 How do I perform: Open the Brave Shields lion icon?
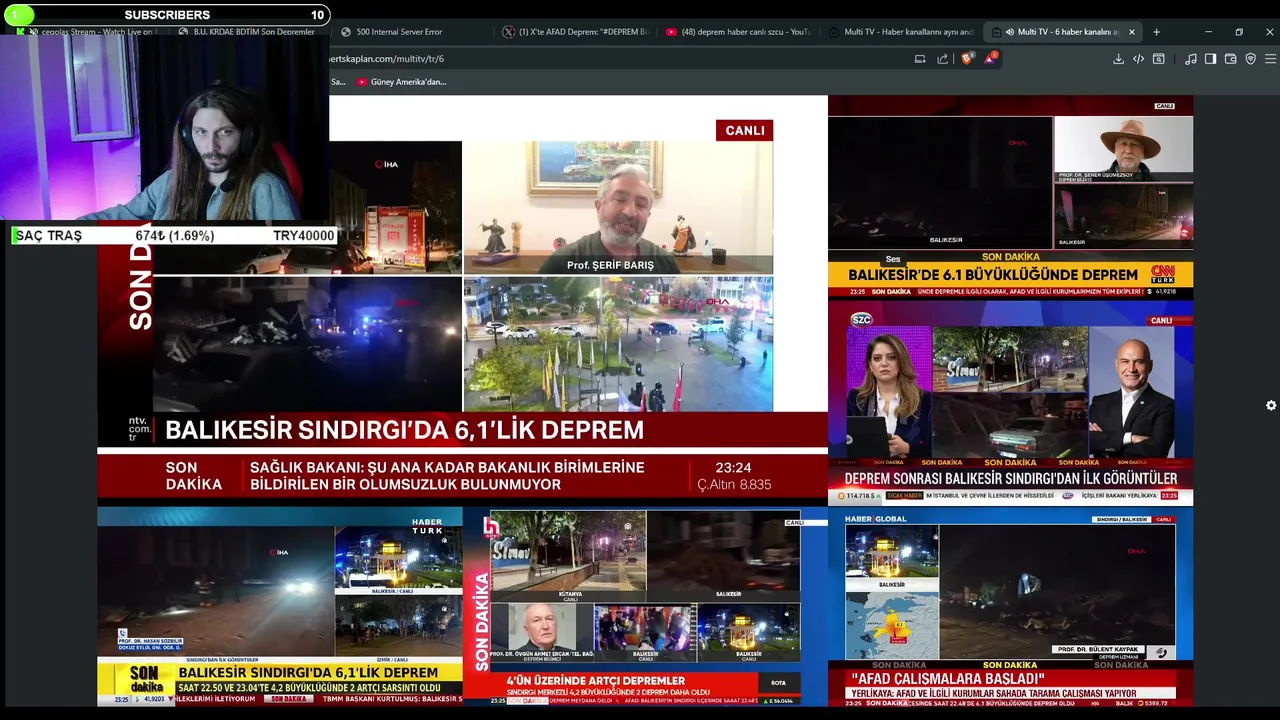(966, 59)
